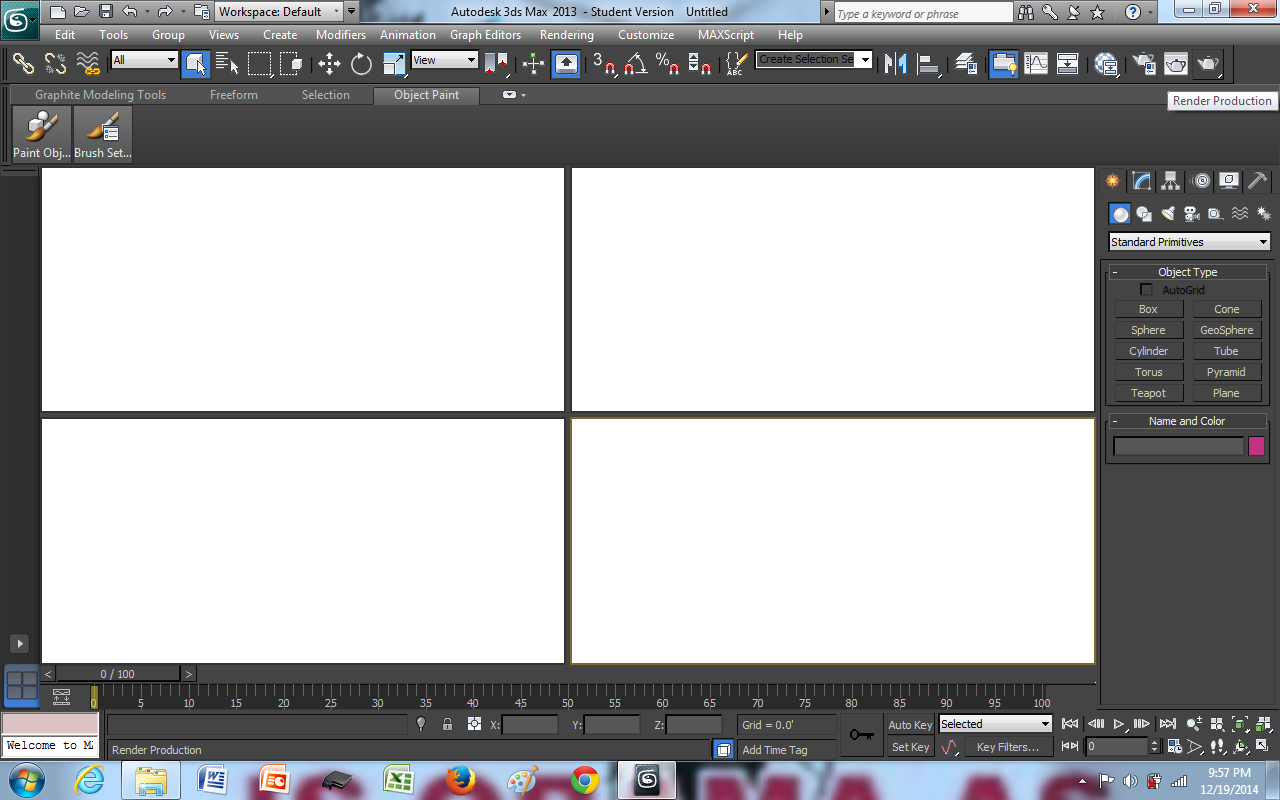Open the MAXScript menu
Image resolution: width=1280 pixels, height=800 pixels.
point(726,35)
